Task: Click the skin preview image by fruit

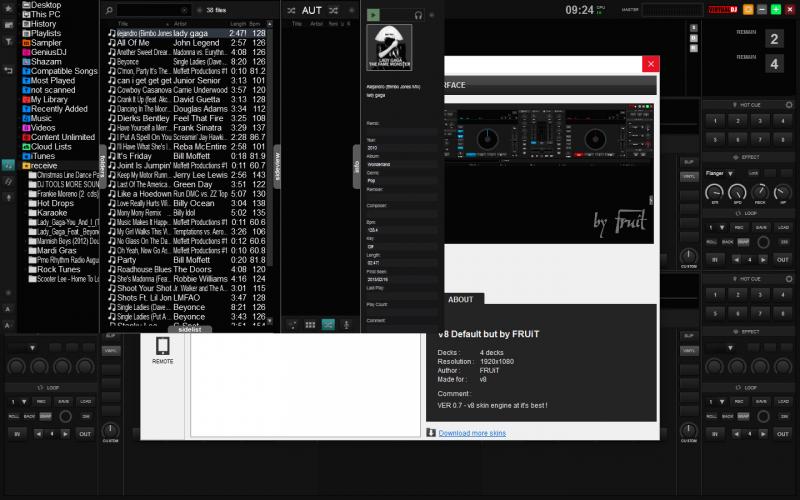Action: click(548, 173)
